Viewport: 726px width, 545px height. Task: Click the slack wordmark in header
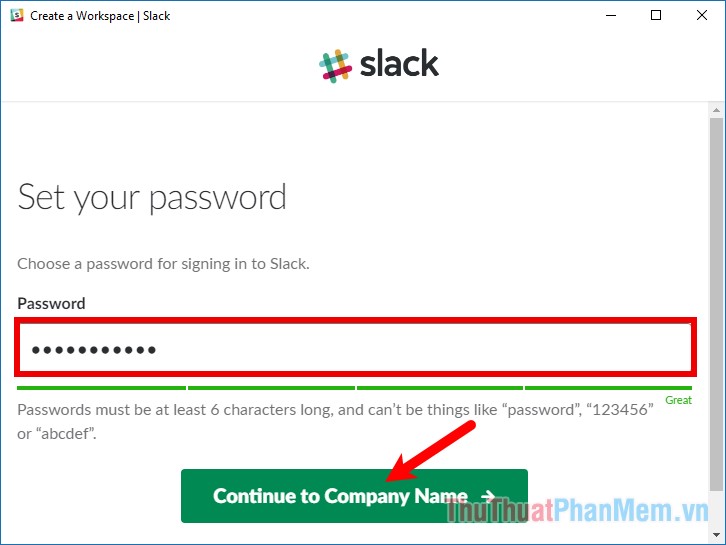pyautogui.click(x=399, y=63)
